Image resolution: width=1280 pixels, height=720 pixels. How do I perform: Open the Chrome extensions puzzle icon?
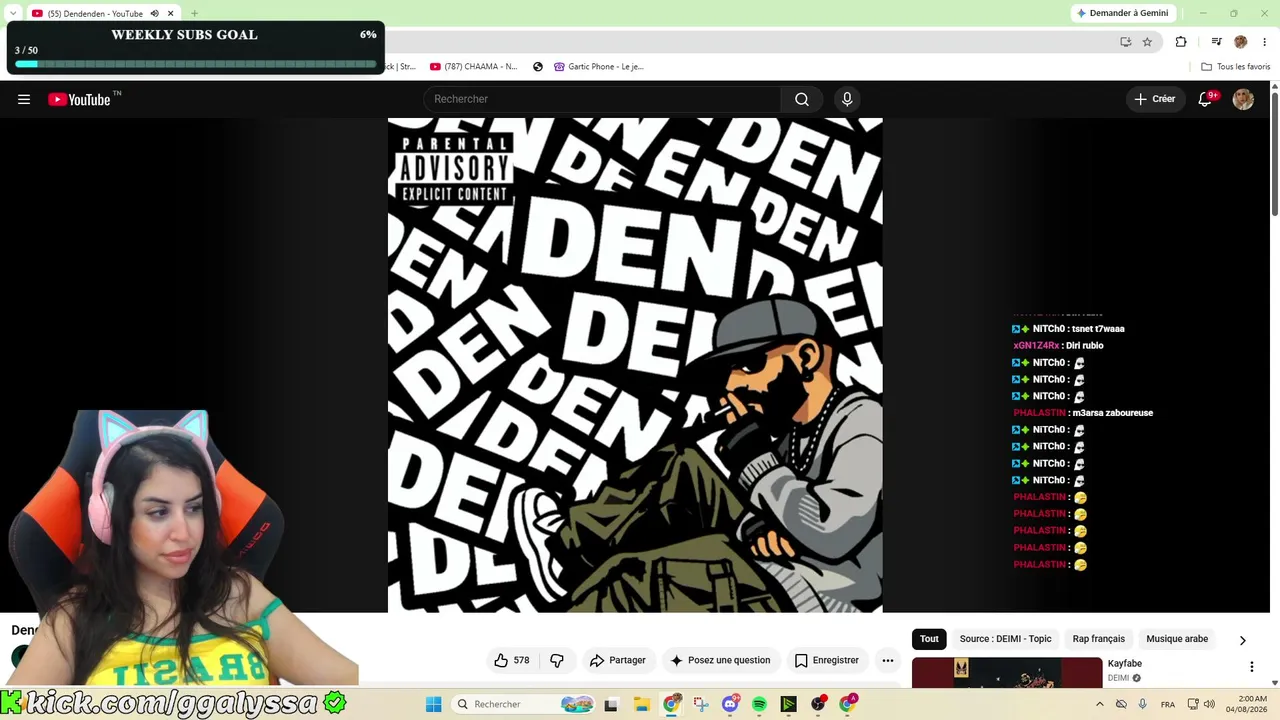tap(1181, 42)
